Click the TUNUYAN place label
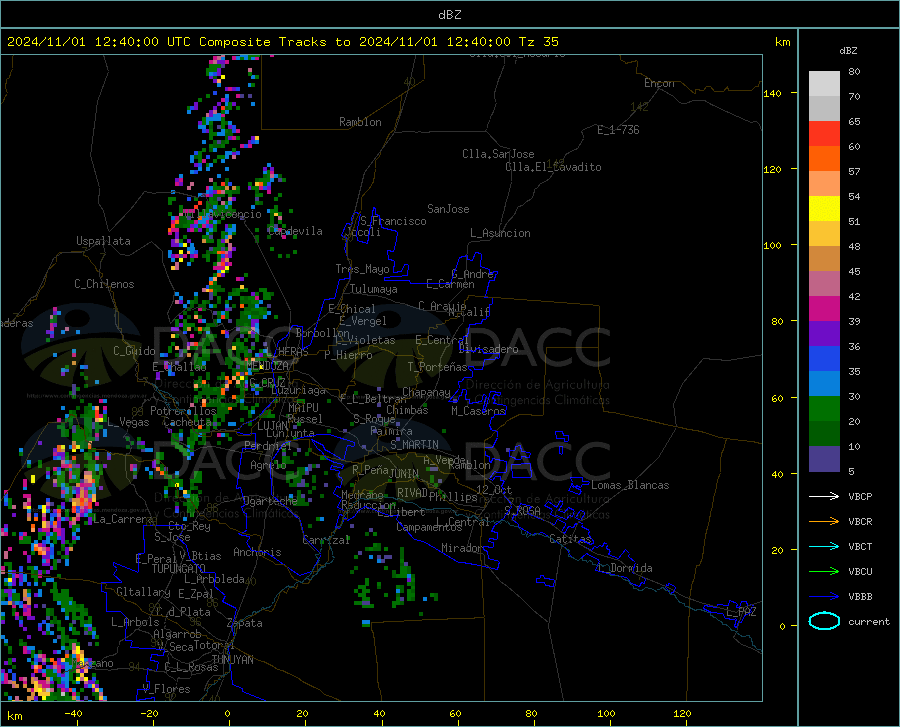Viewport: 900px width, 727px height. [232, 660]
